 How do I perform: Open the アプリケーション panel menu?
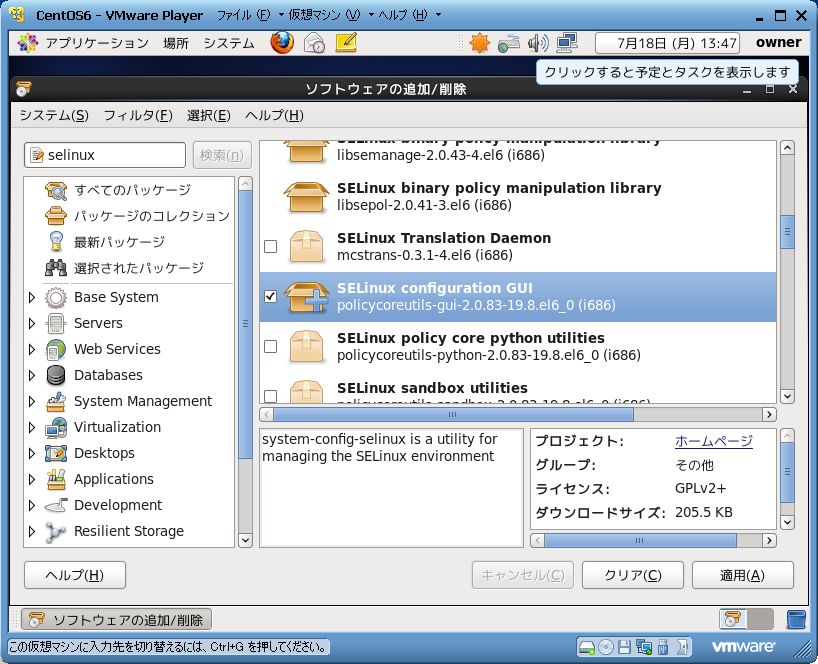tap(97, 43)
